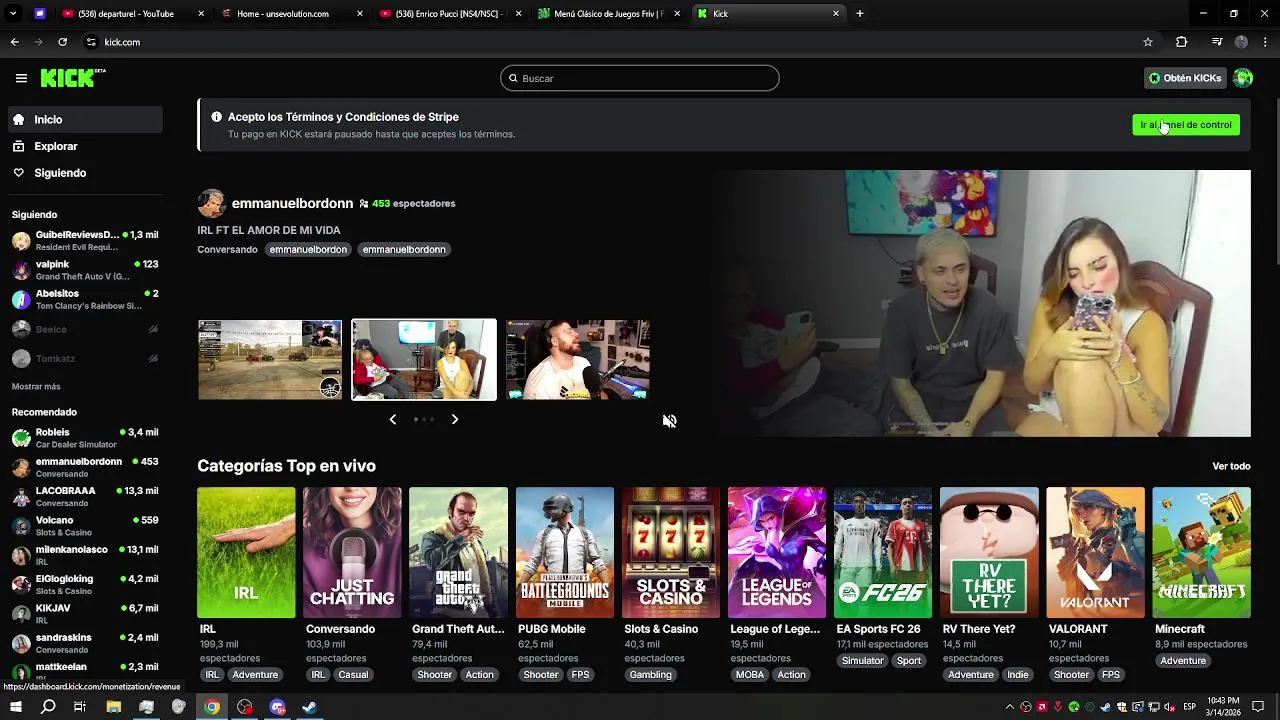Click Ver todo for top categories
The width and height of the screenshot is (1280, 720).
tap(1231, 466)
